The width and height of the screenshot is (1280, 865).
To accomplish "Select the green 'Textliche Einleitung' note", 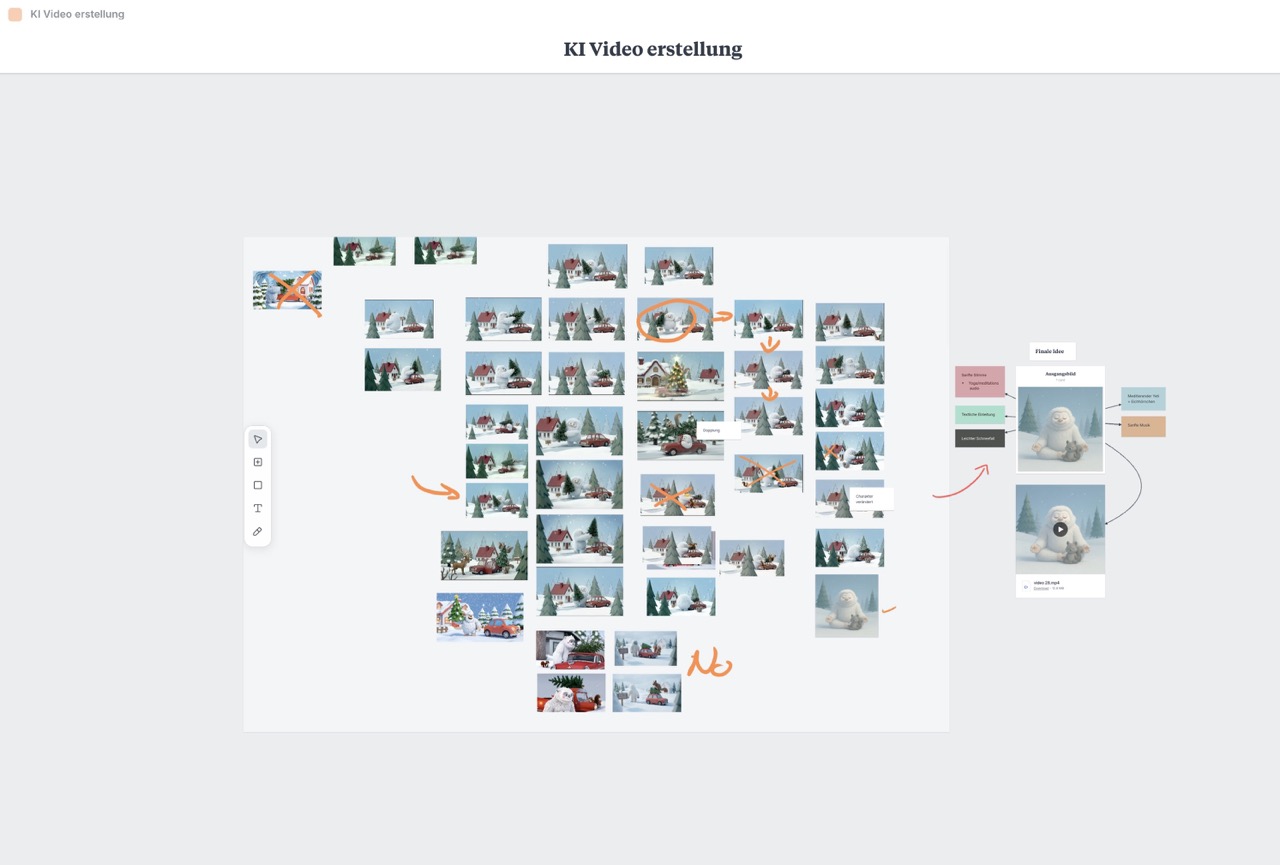I will pyautogui.click(x=979, y=414).
